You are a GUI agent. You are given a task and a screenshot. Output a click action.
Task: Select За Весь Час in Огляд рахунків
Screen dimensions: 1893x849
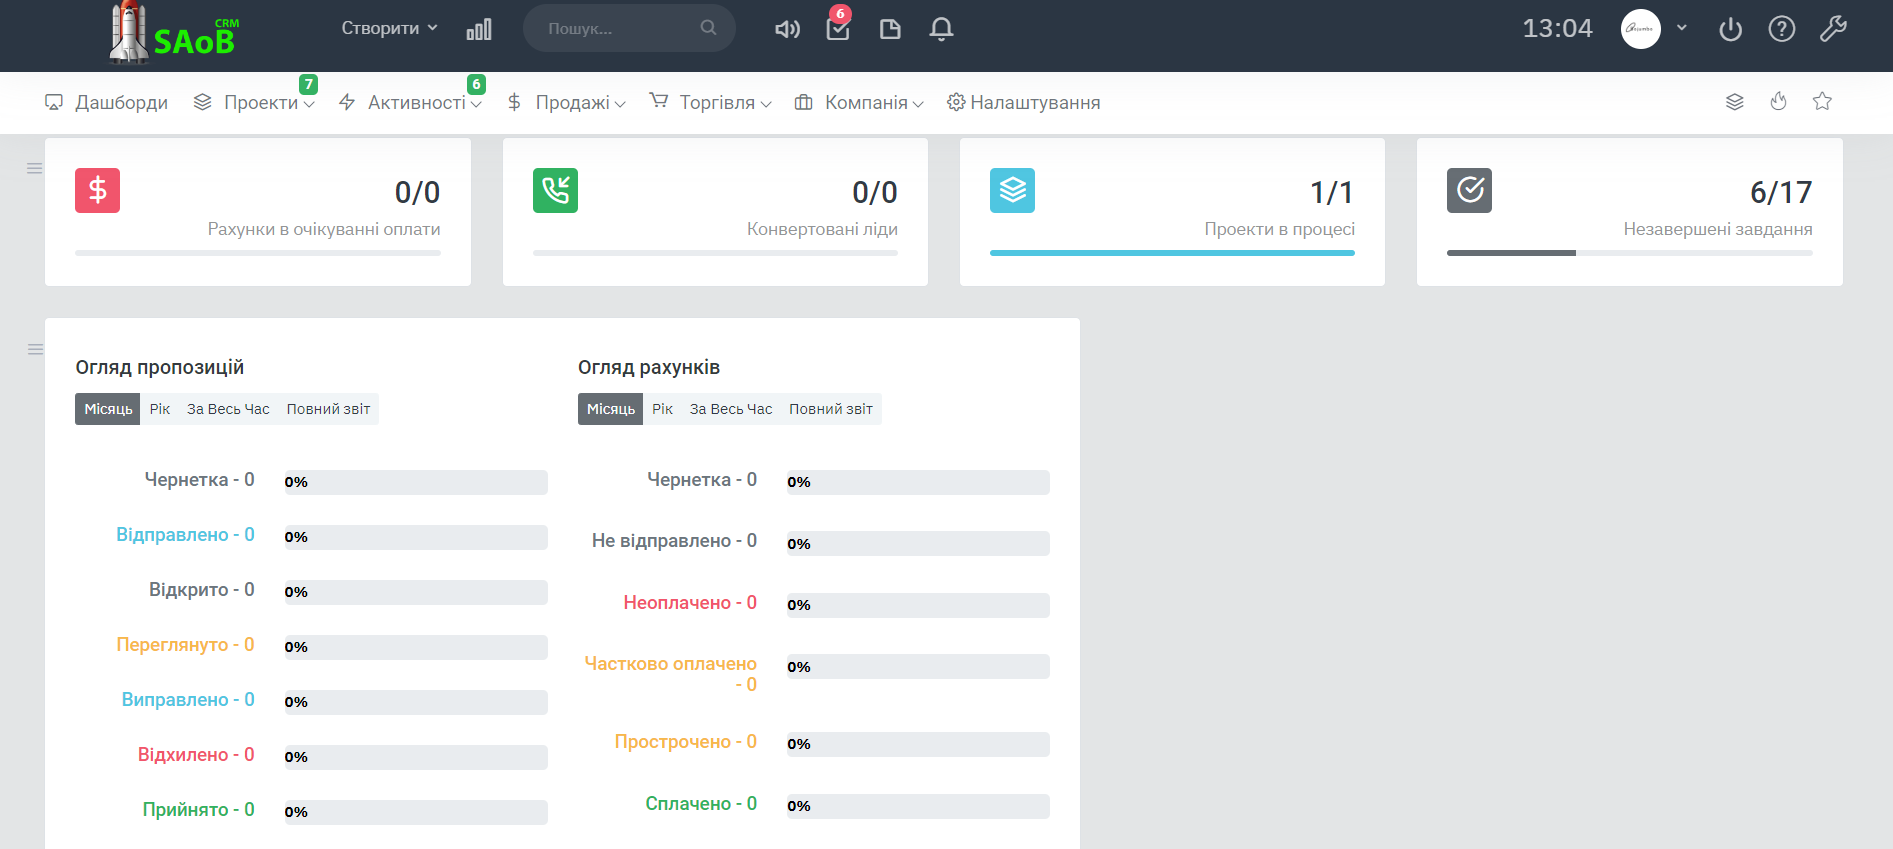click(731, 409)
